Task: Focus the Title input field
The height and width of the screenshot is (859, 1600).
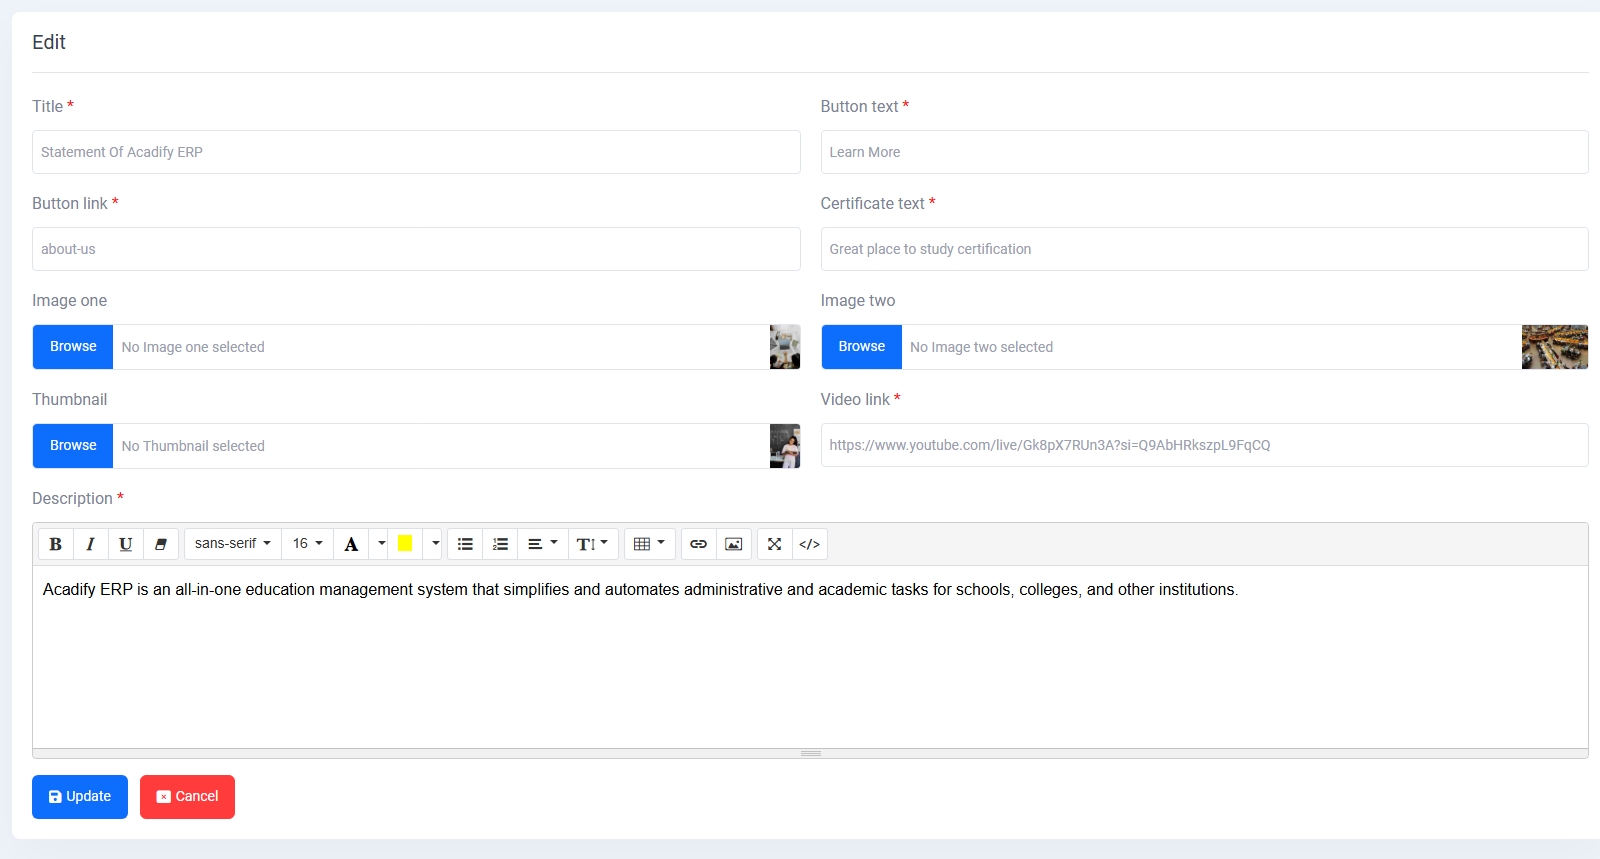Action: (416, 152)
